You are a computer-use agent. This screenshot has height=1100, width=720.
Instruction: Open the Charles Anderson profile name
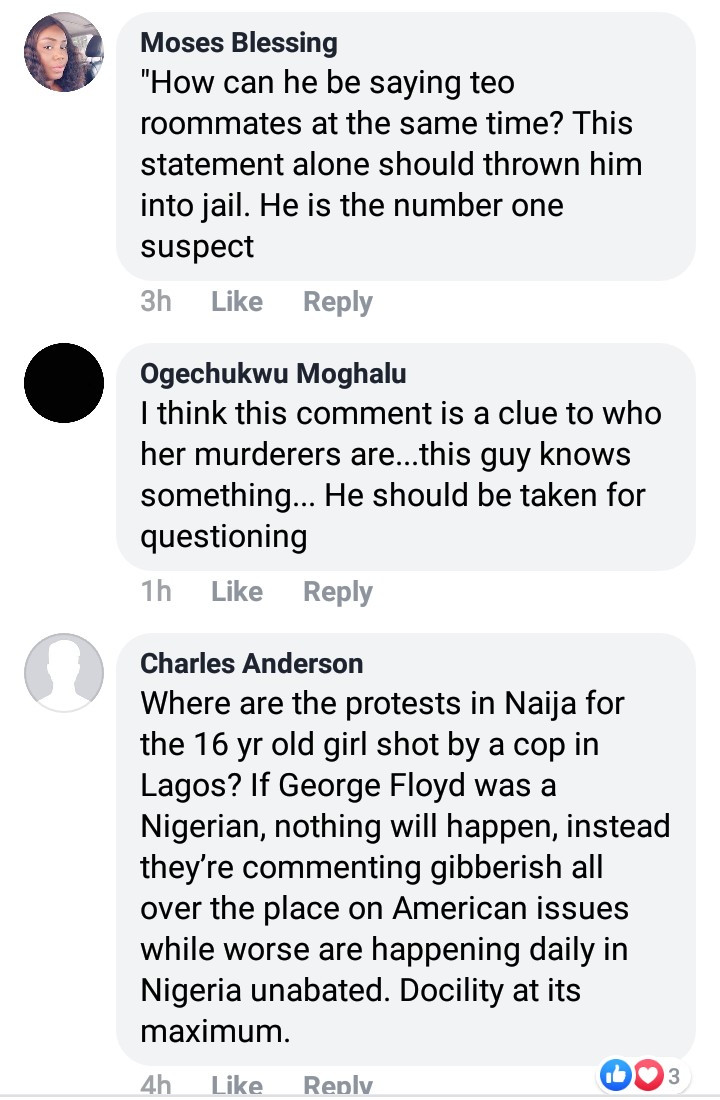coord(252,663)
